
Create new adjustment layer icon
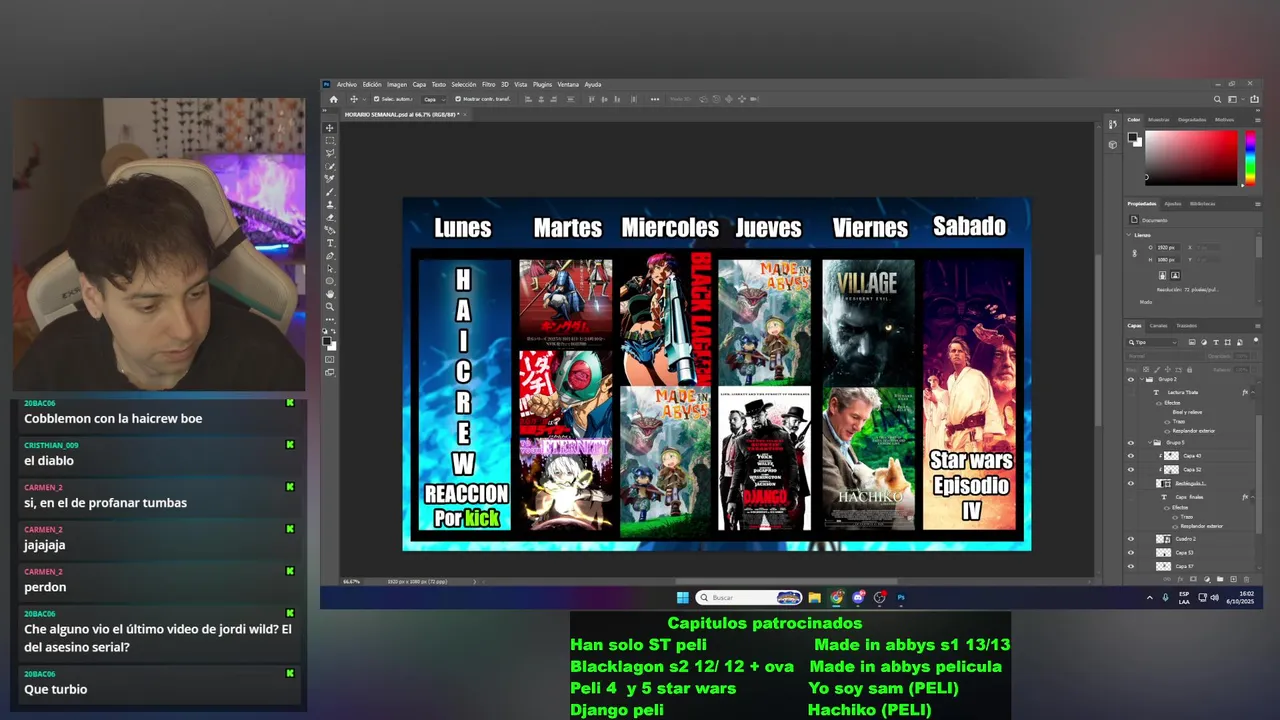pos(1207,579)
